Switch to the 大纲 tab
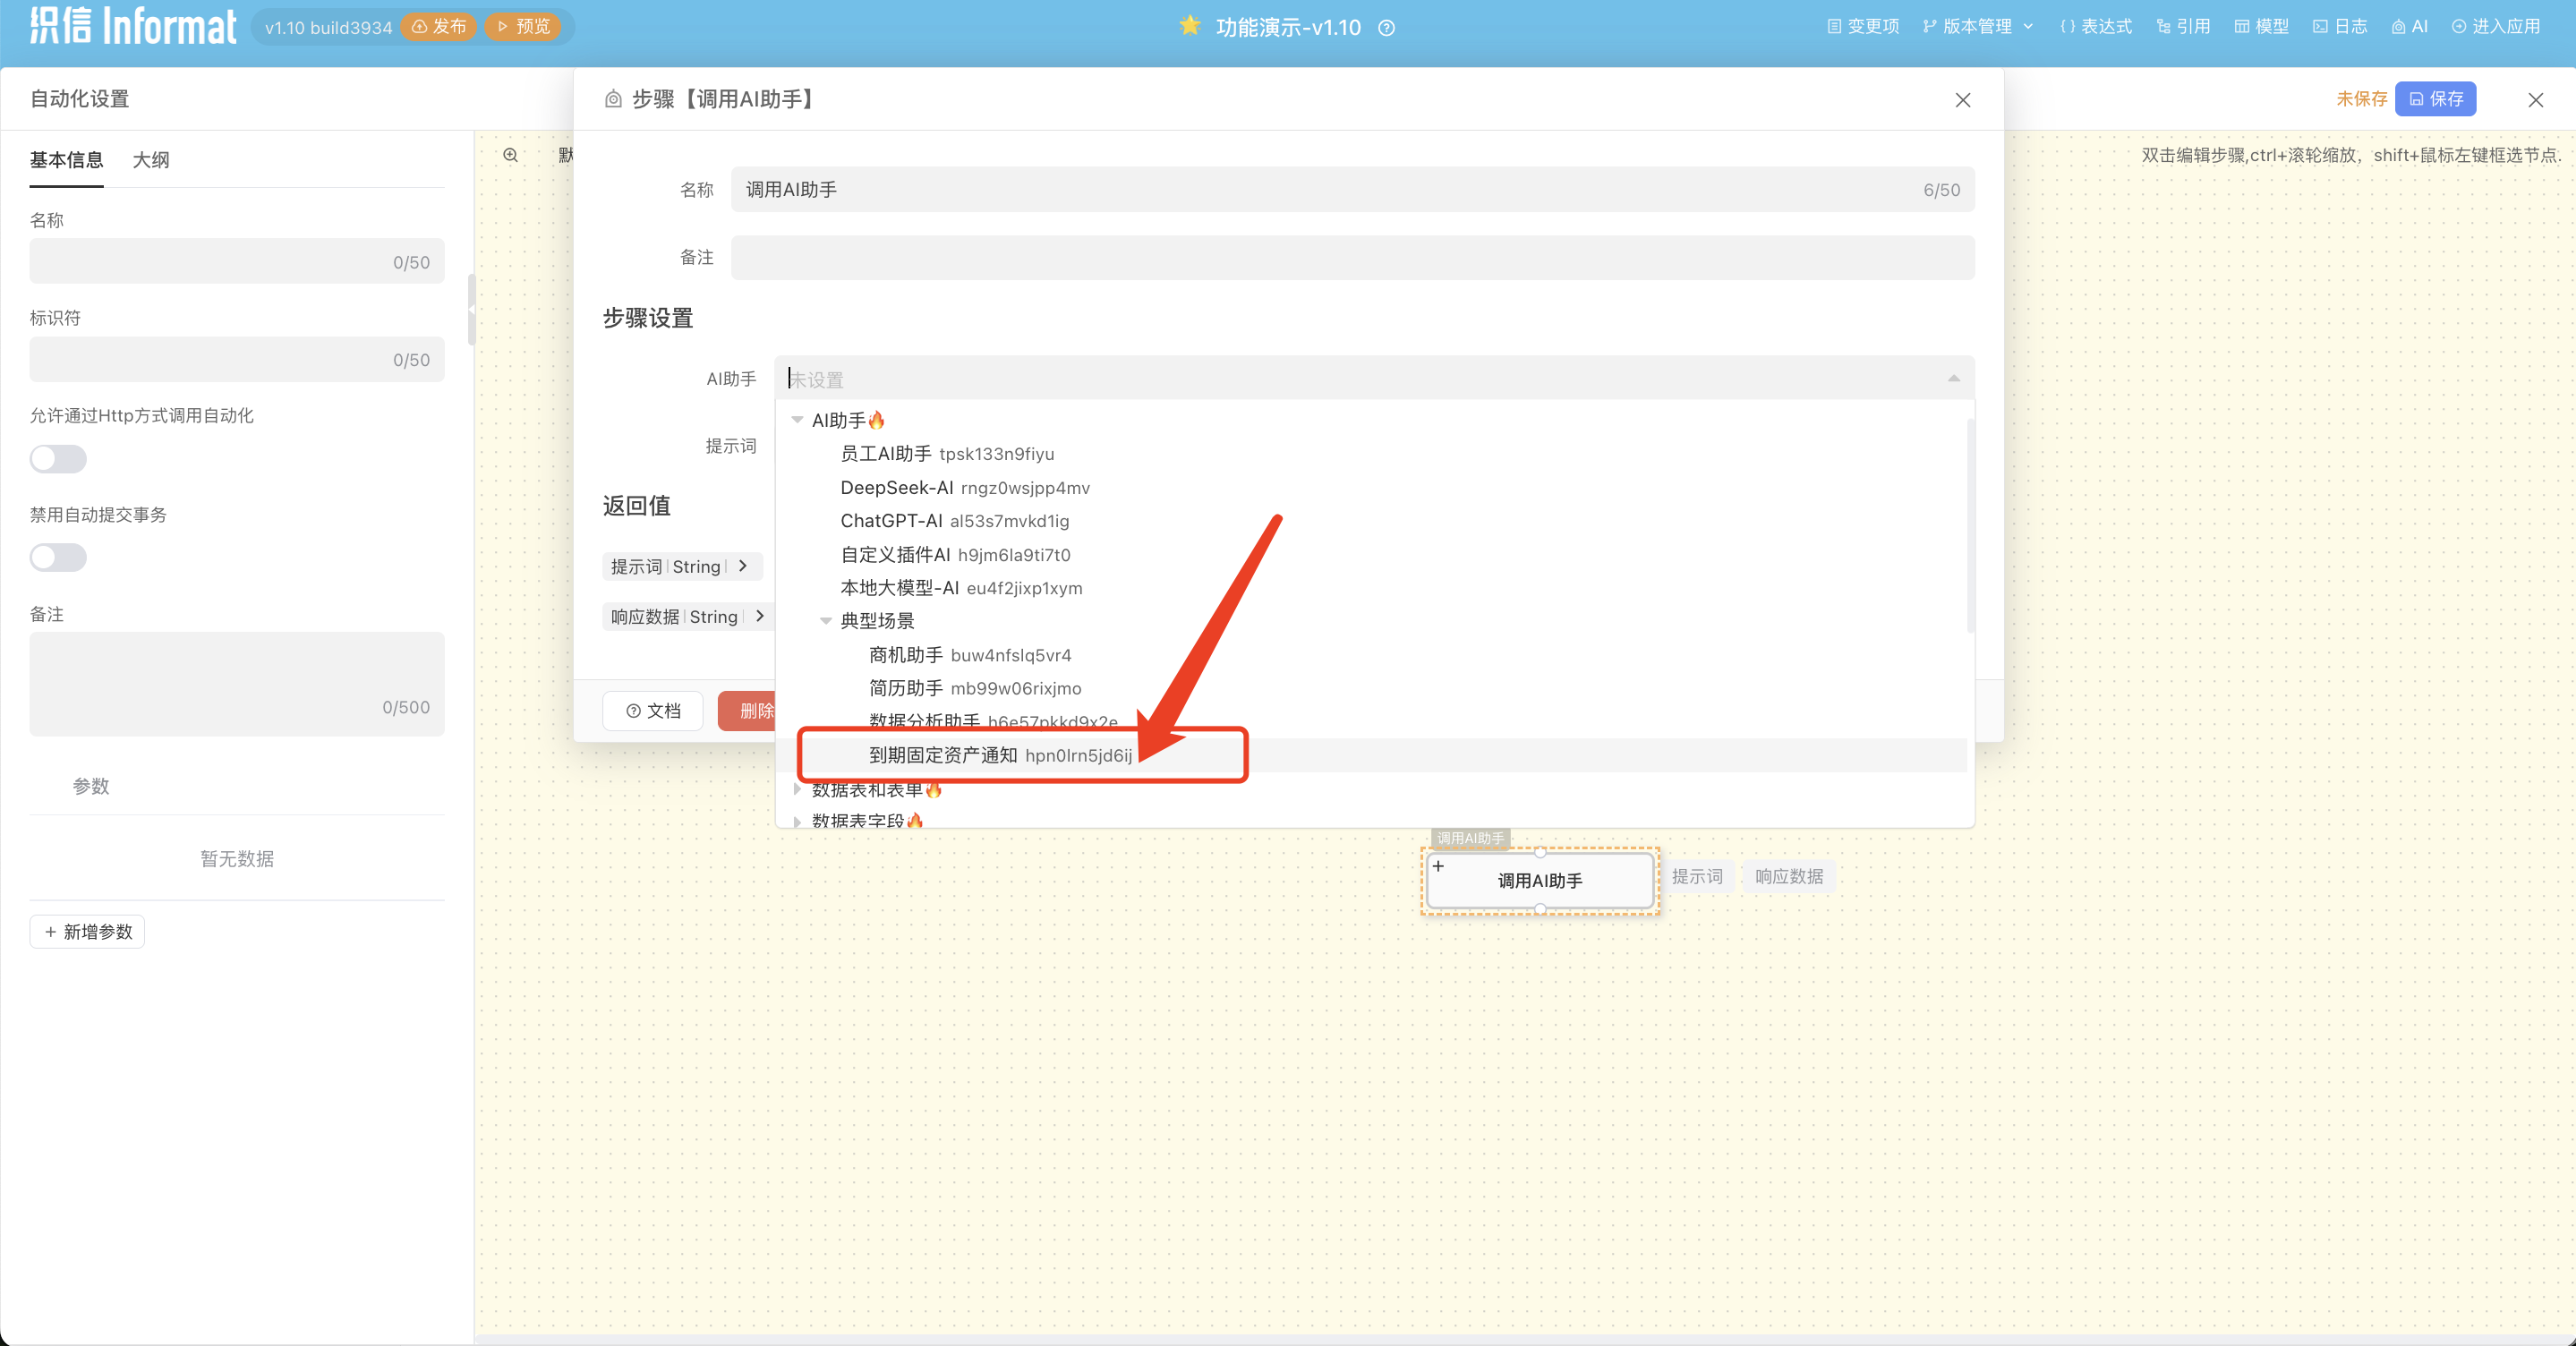This screenshot has width=2576, height=1346. [151, 160]
